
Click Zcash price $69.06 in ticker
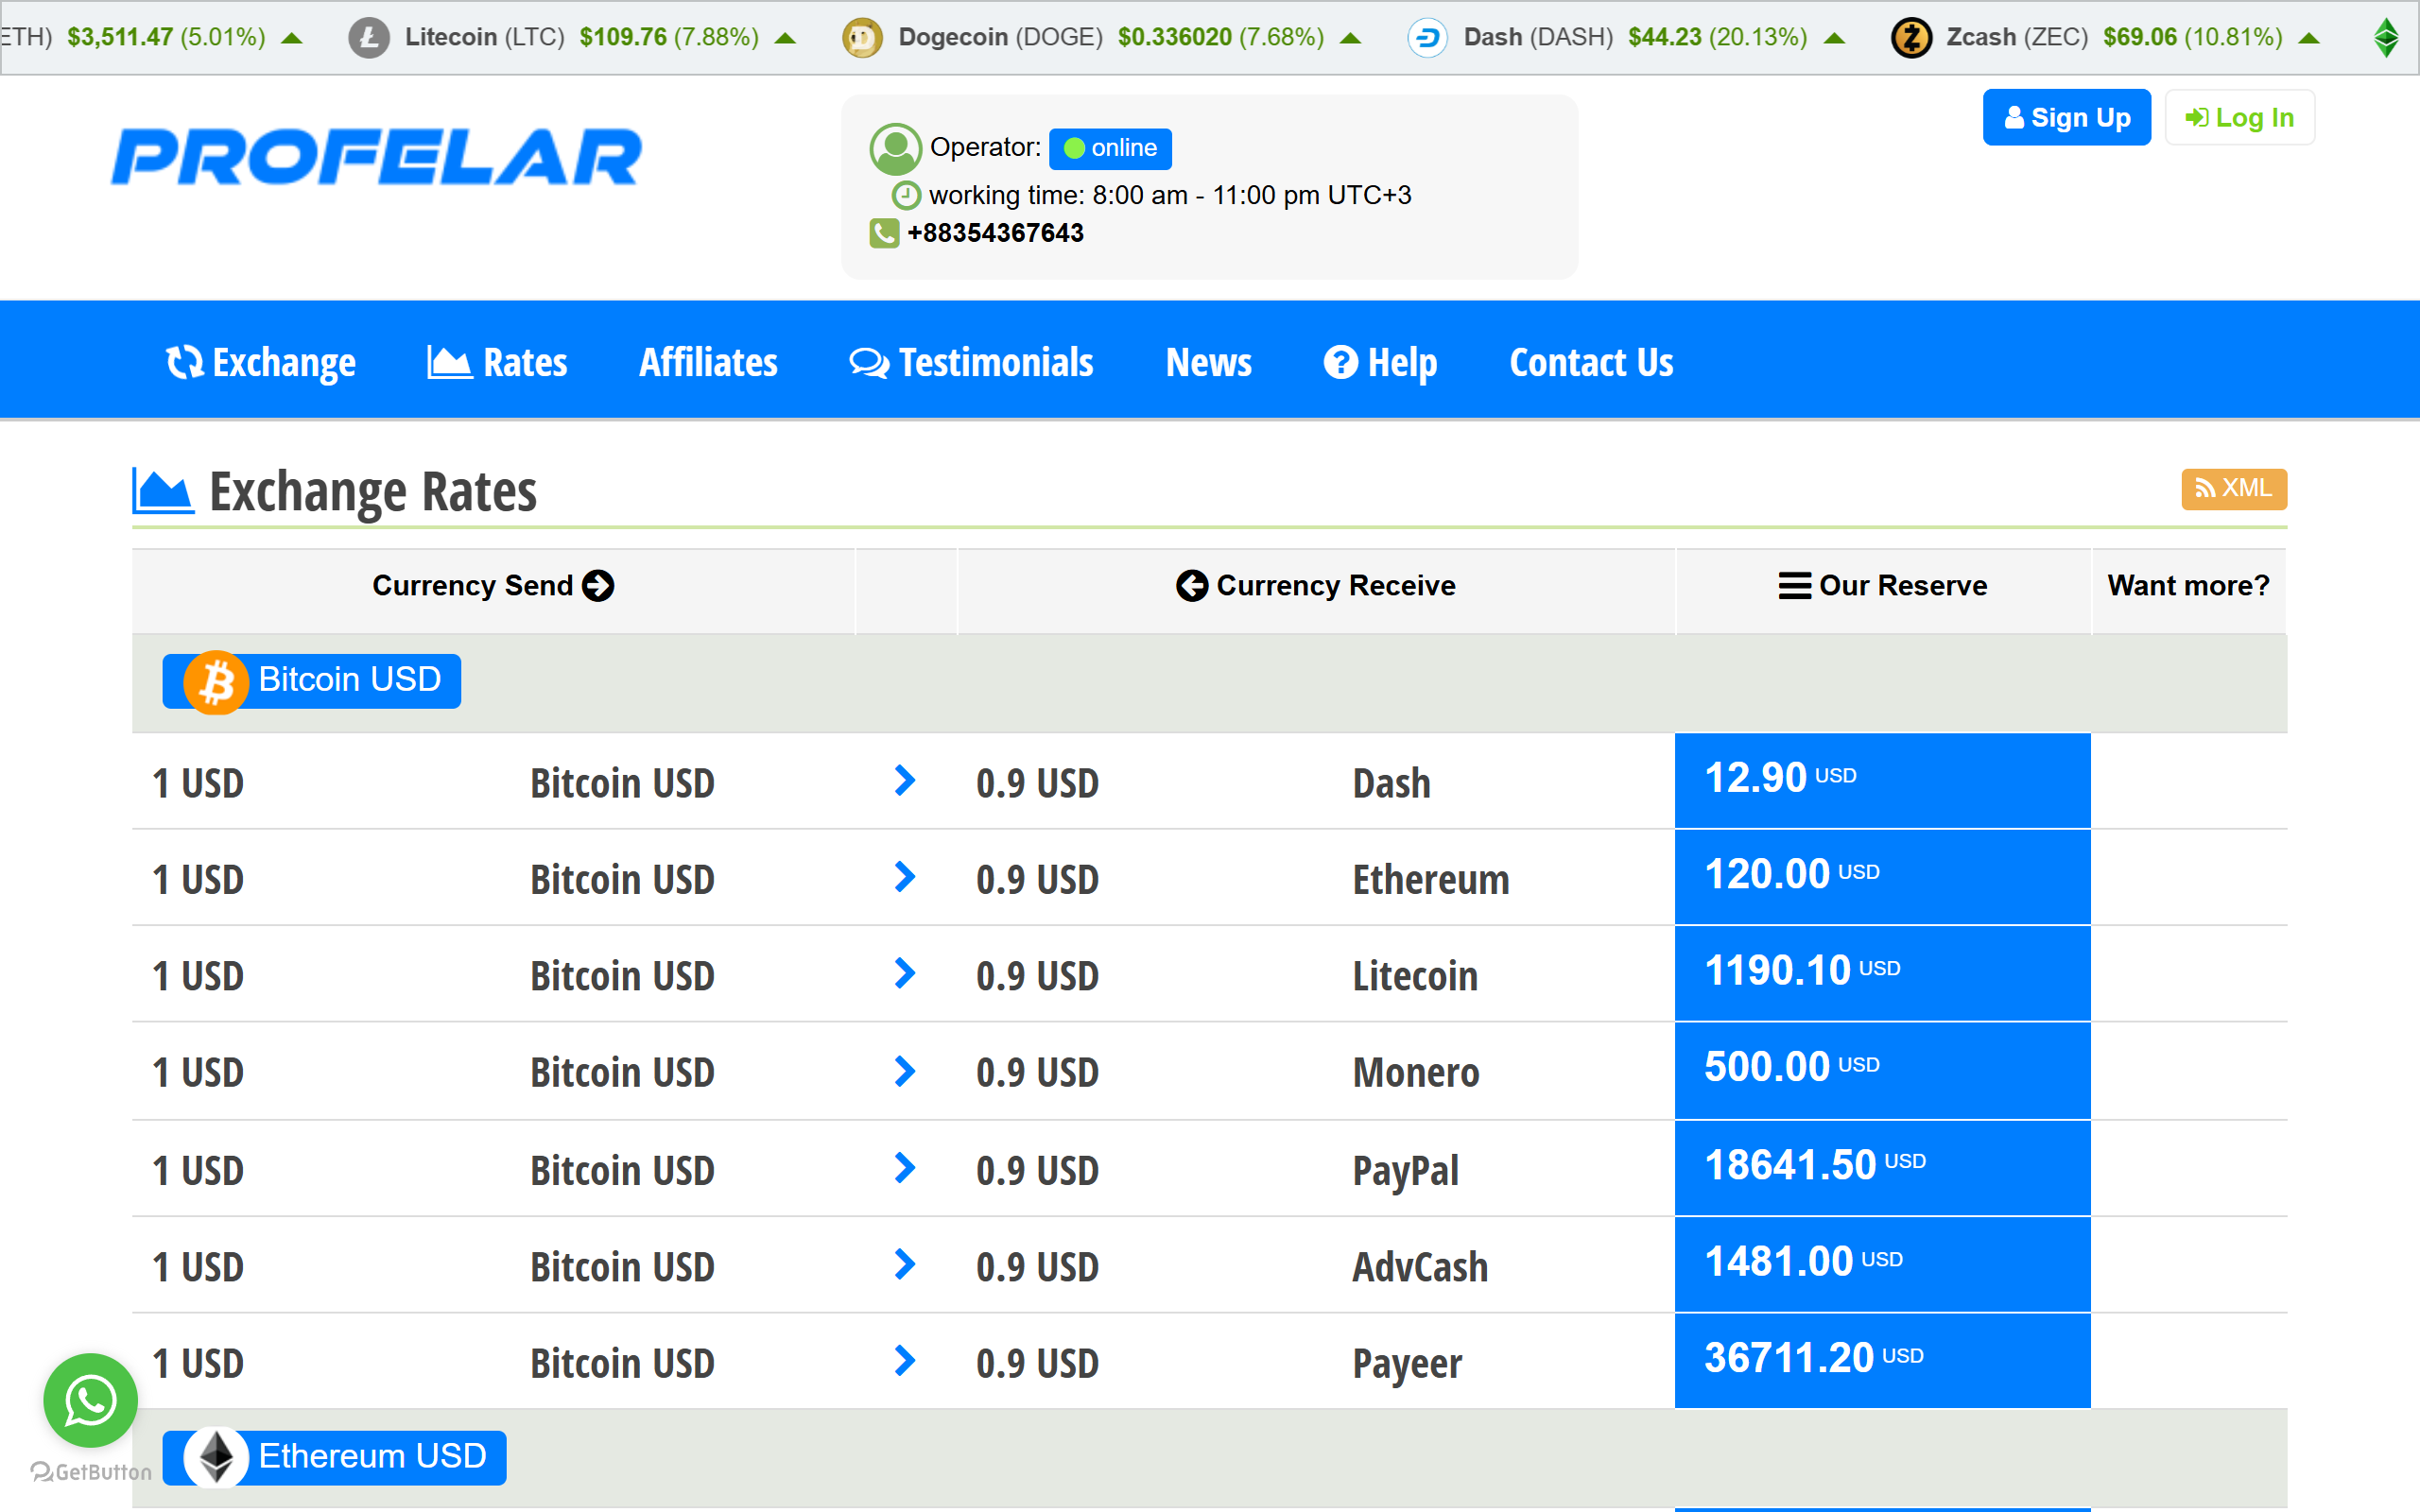pos(2140,38)
